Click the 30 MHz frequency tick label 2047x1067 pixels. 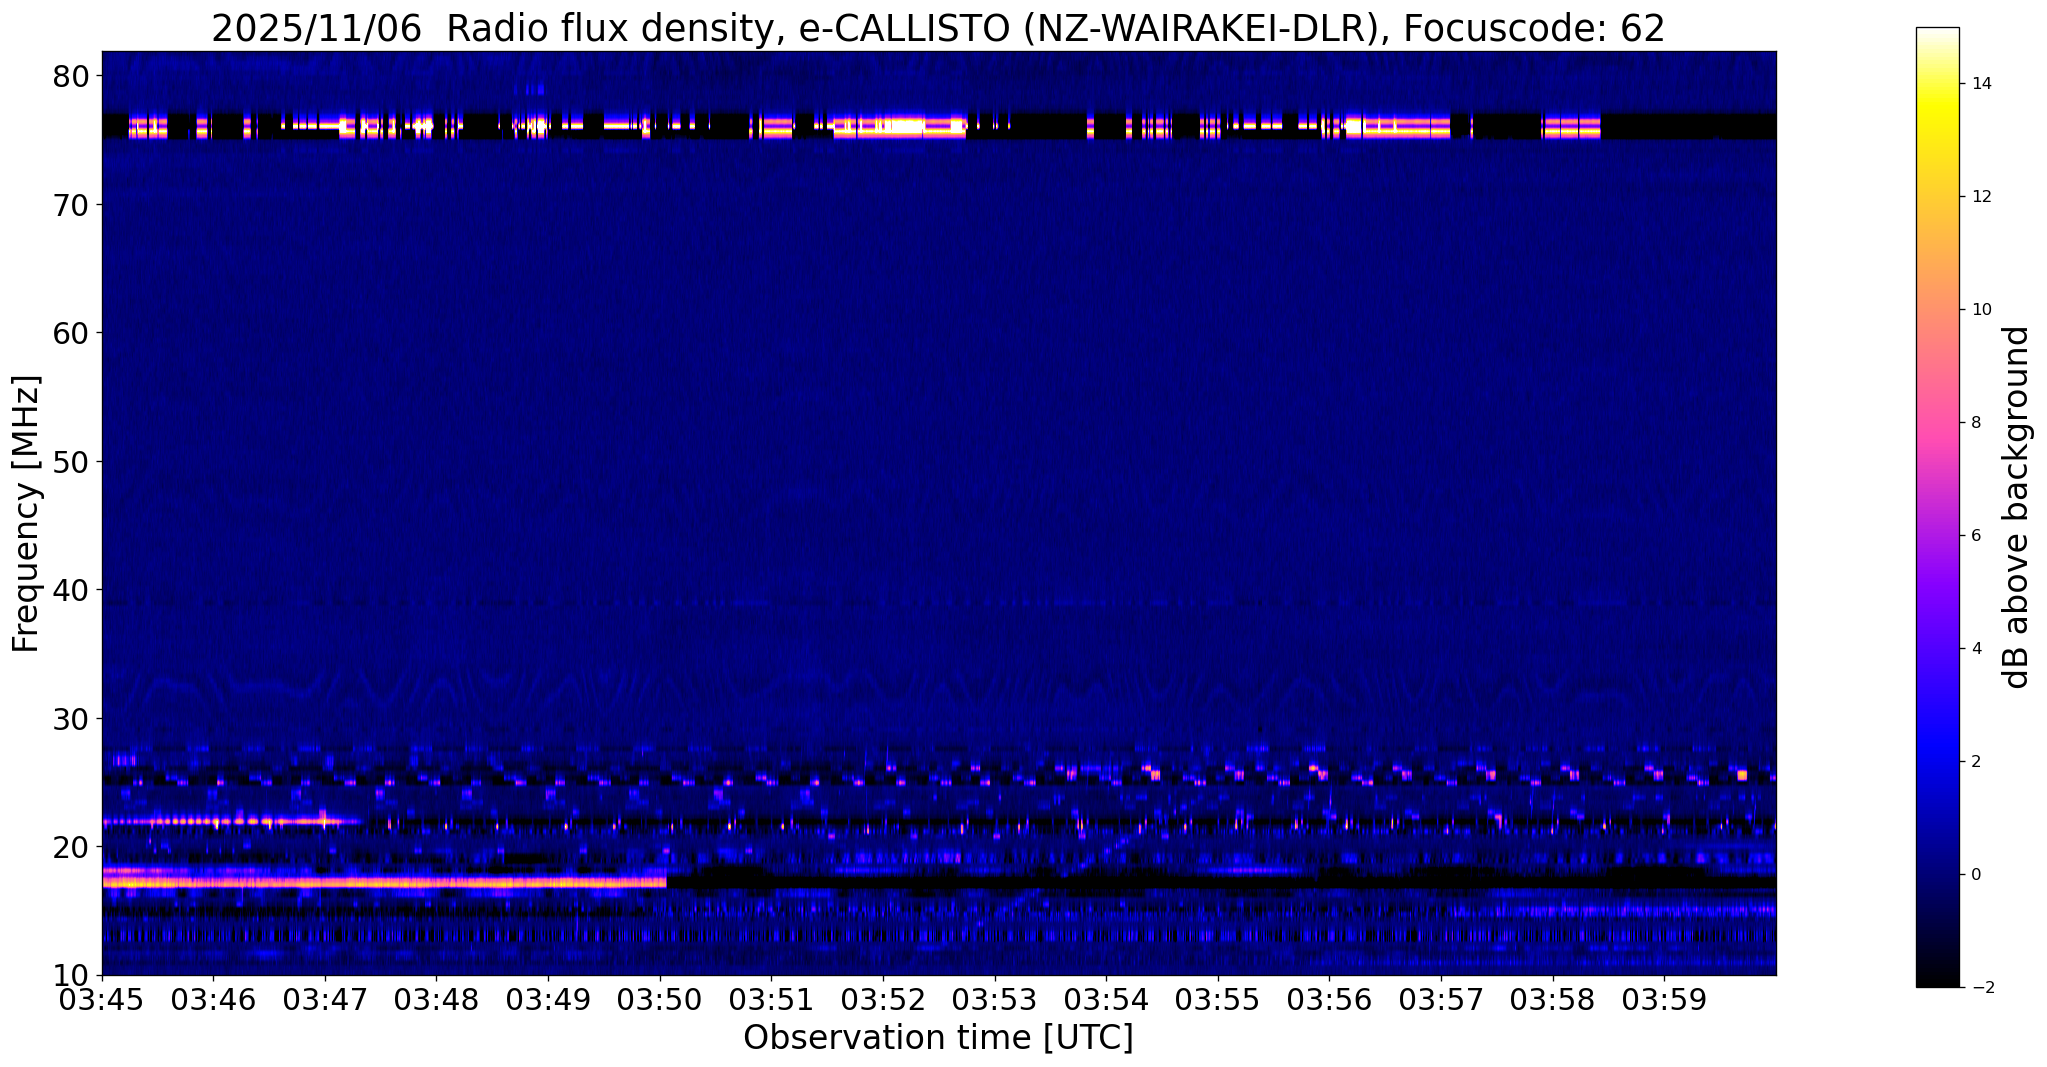[71, 718]
